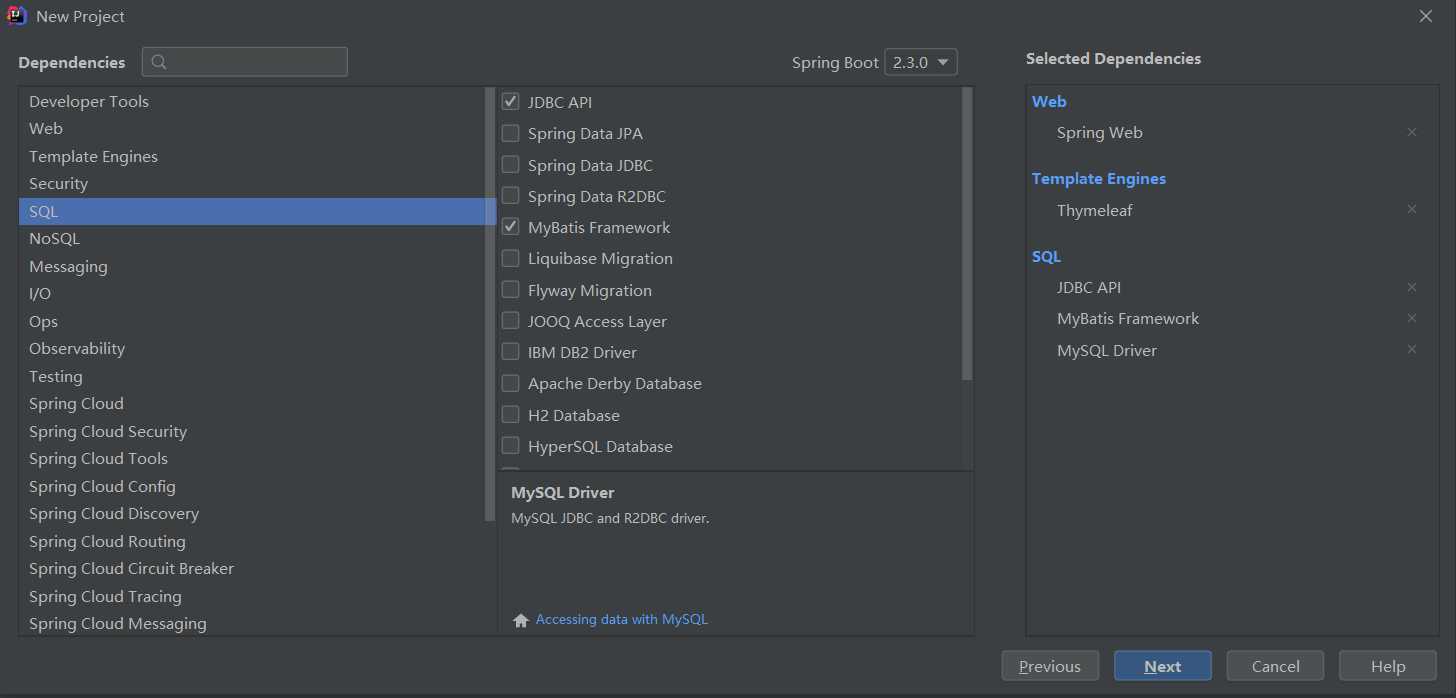
Task: Focus the dependencies search field
Action: (x=245, y=62)
